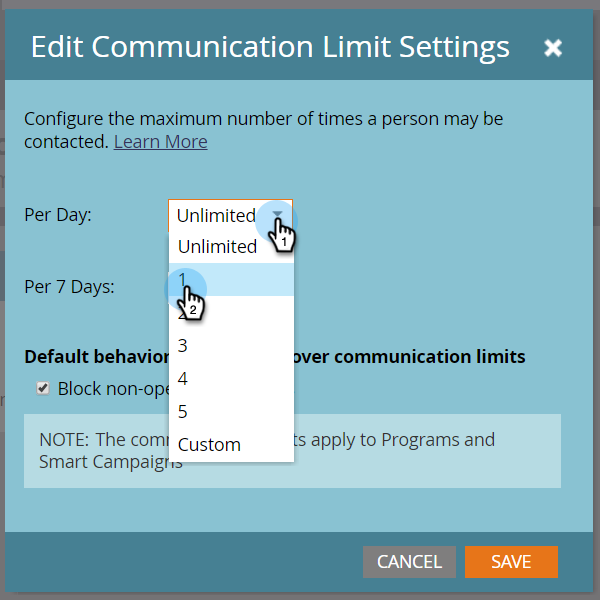The width and height of the screenshot is (600, 600).
Task: Save the communication limit settings
Action: click(x=511, y=562)
